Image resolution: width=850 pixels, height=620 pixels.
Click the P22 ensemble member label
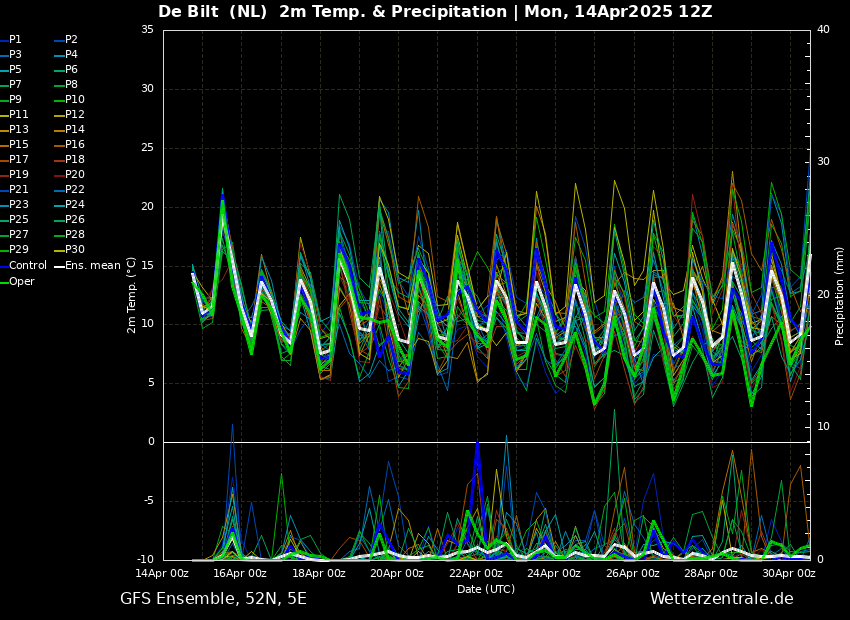pyautogui.click(x=75, y=190)
